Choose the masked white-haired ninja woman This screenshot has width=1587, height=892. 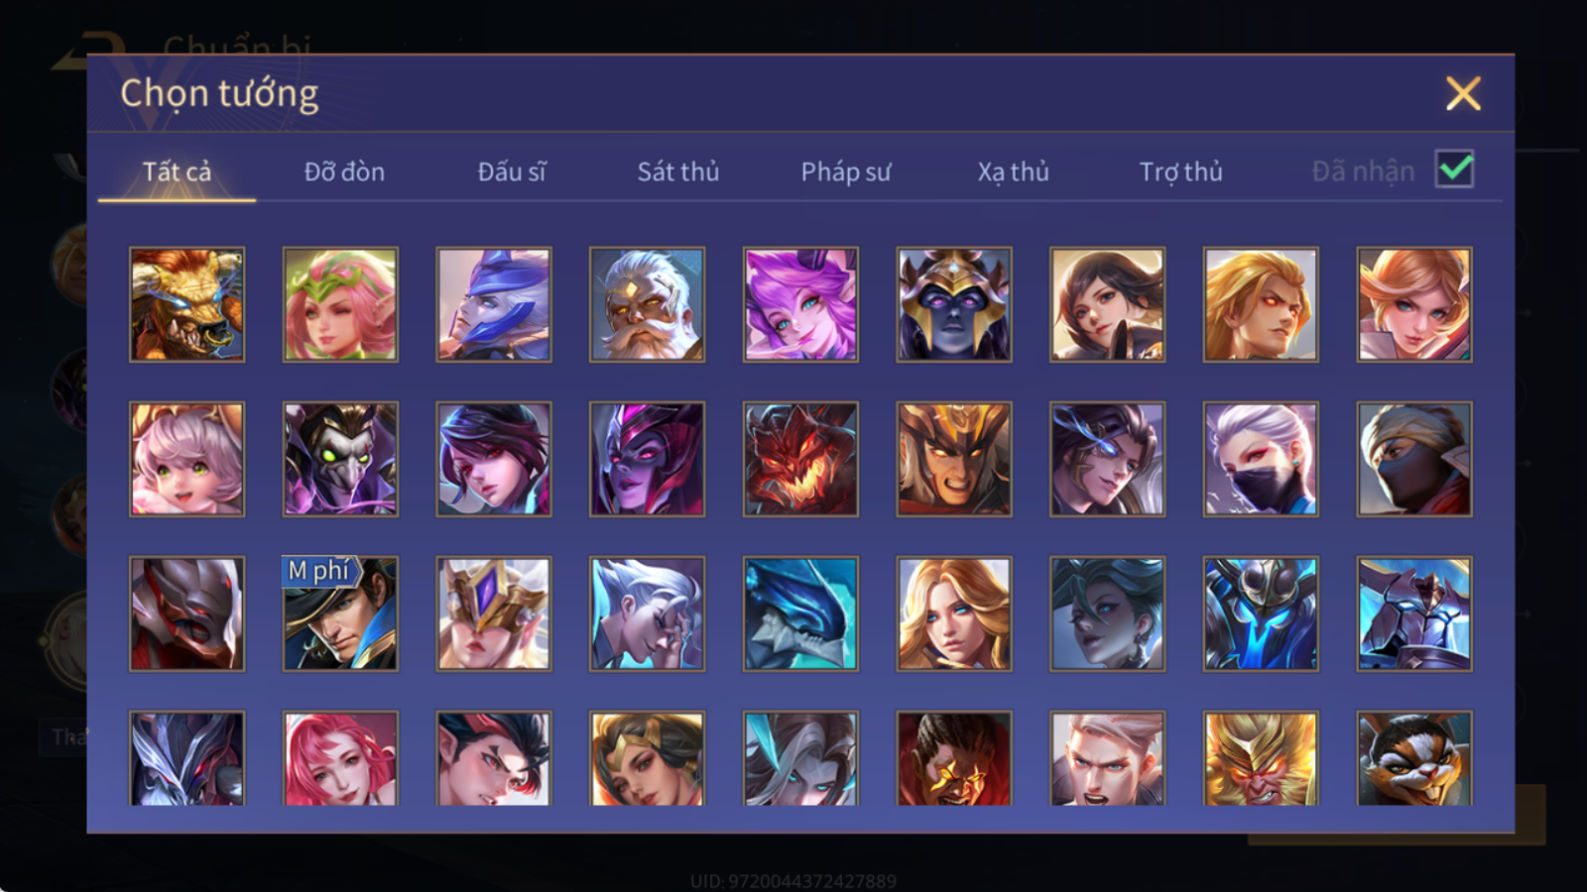coord(1260,459)
